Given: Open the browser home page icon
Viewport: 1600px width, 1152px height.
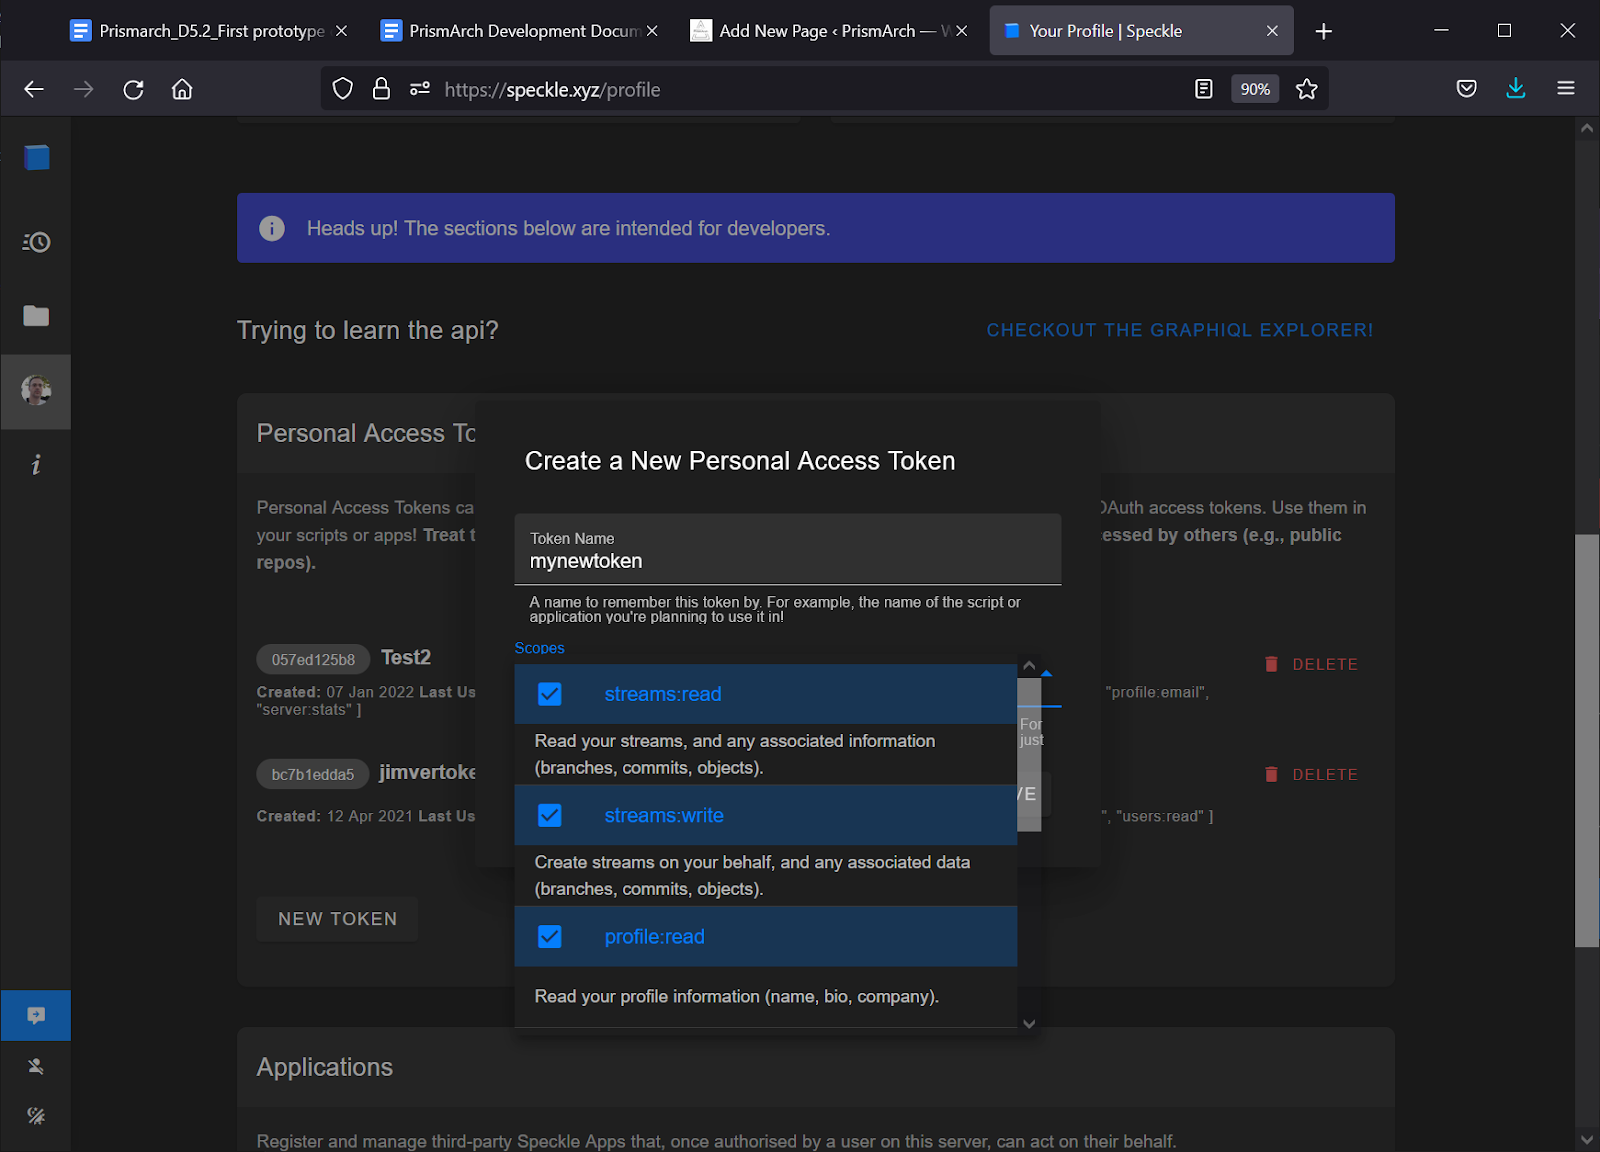Looking at the screenshot, I should point(182,89).
